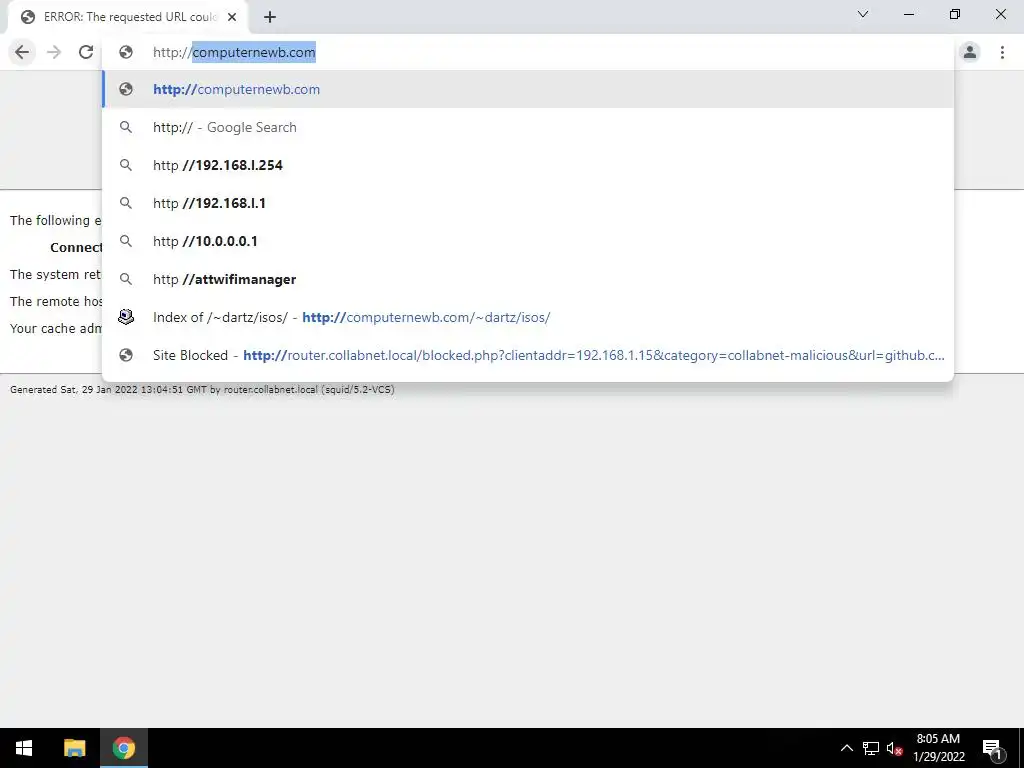Click the muted volume tray icon
Viewport: 1024px width, 768px height.
coord(895,748)
